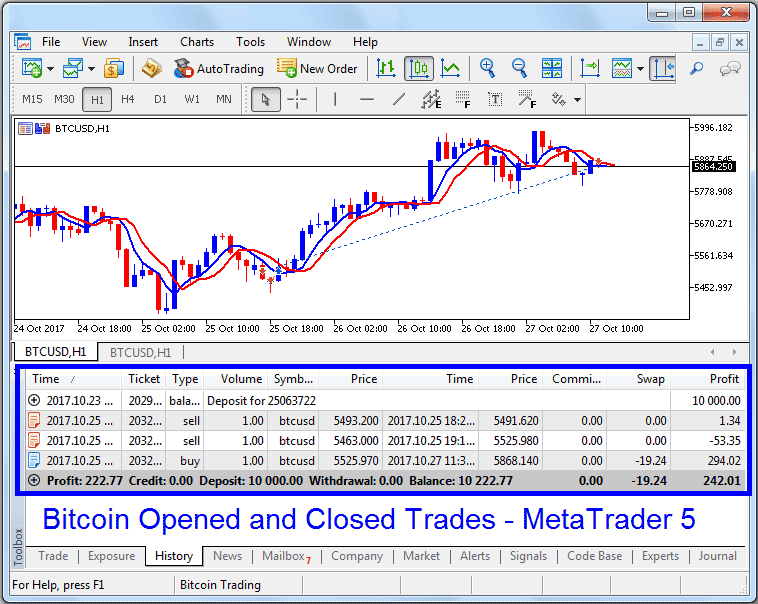Zoom out on the chart
The width and height of the screenshot is (758, 604).
pos(520,69)
